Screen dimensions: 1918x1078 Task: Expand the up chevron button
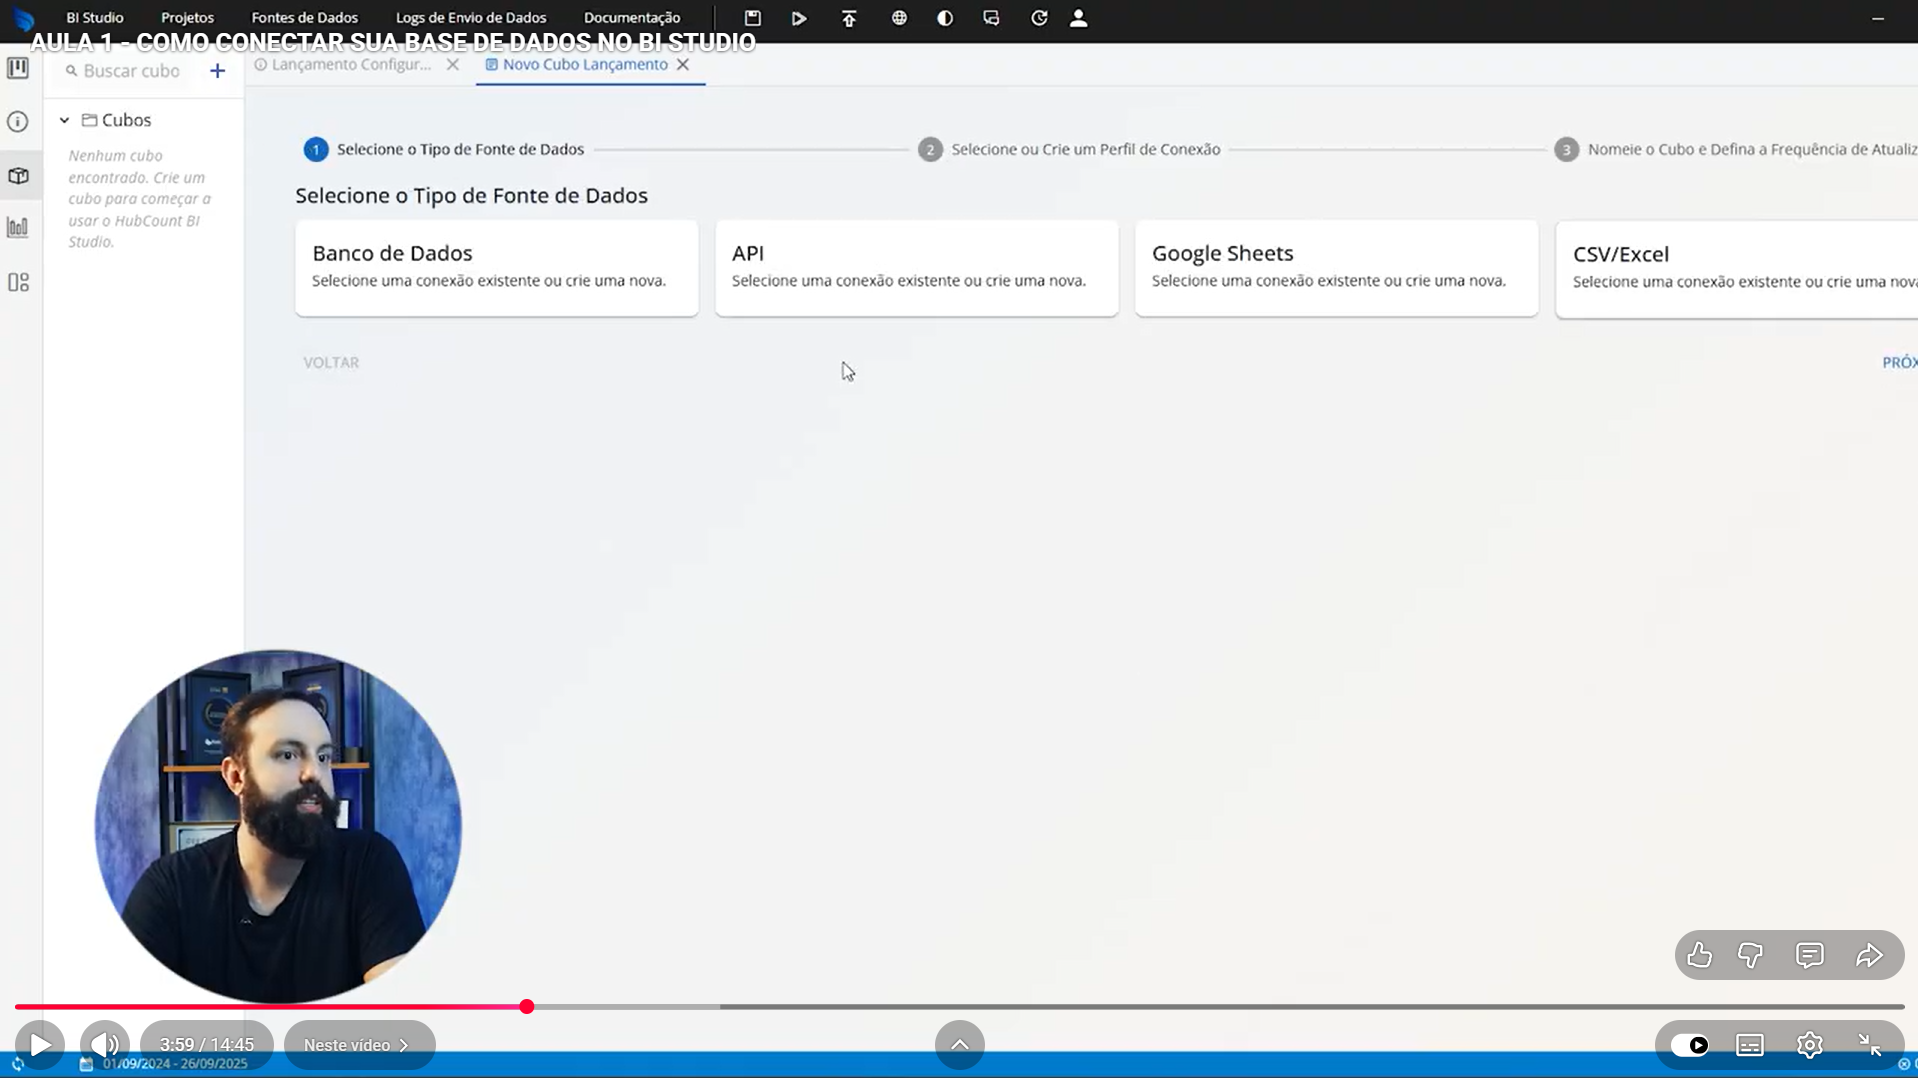point(959,1045)
